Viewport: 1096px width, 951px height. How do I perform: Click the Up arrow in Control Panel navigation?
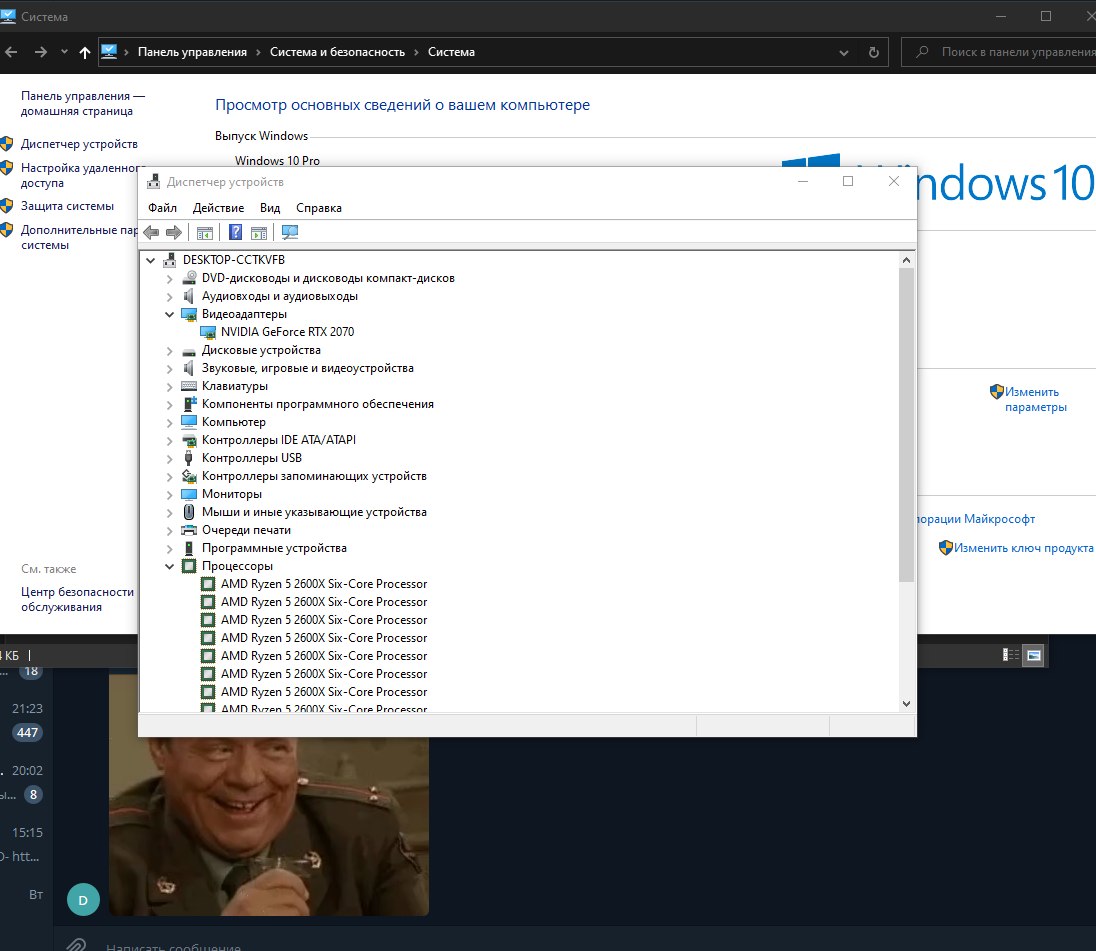coord(85,52)
